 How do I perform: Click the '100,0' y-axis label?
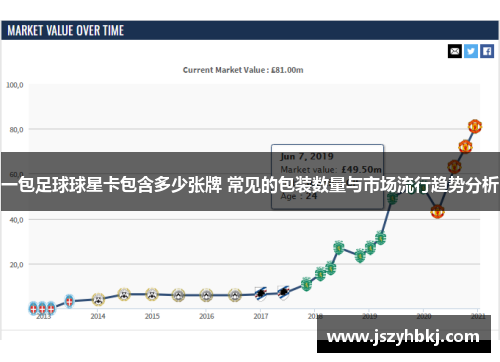click(15, 85)
